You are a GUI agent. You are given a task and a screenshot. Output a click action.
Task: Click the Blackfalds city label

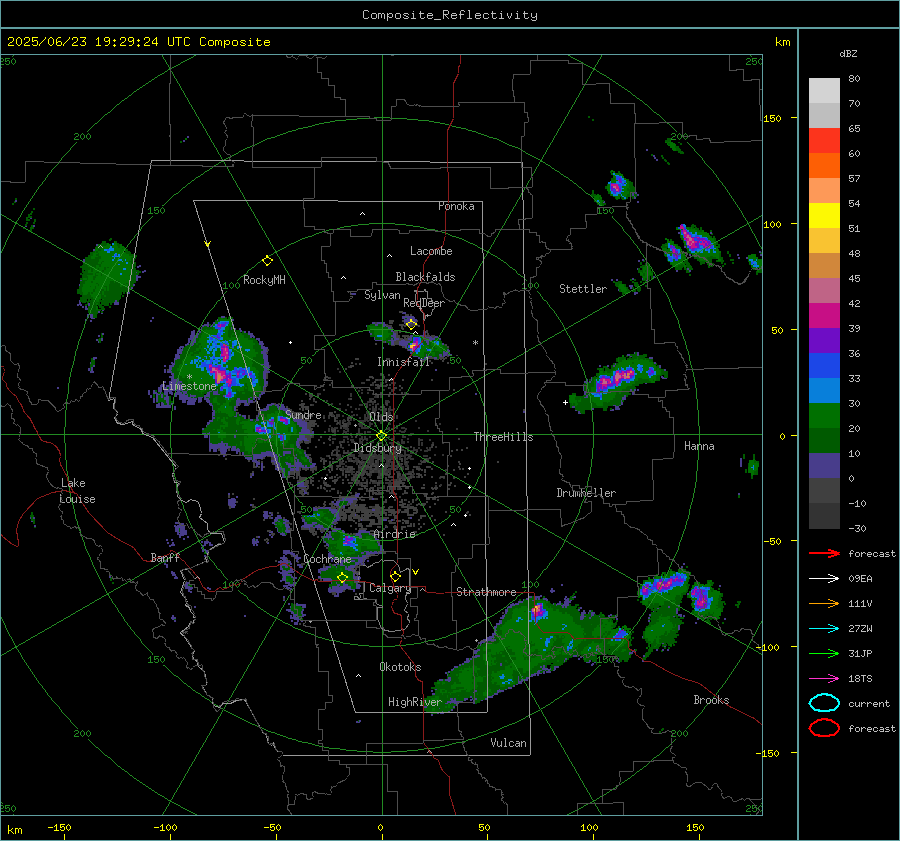(x=425, y=277)
